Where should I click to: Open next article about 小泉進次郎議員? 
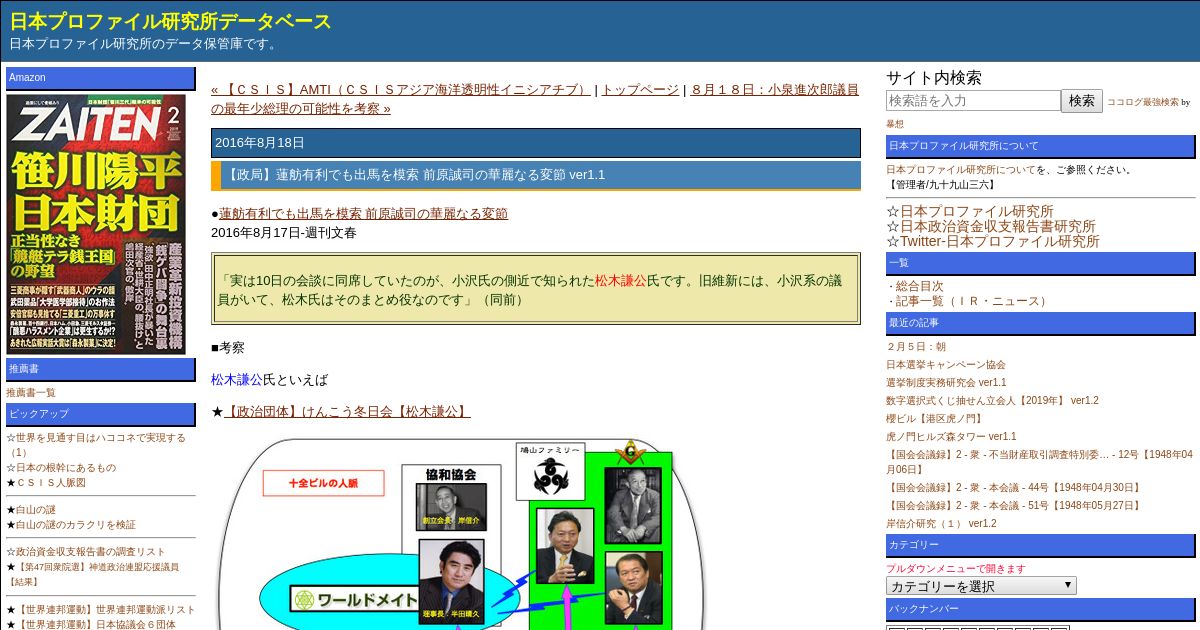pyautogui.click(x=534, y=99)
